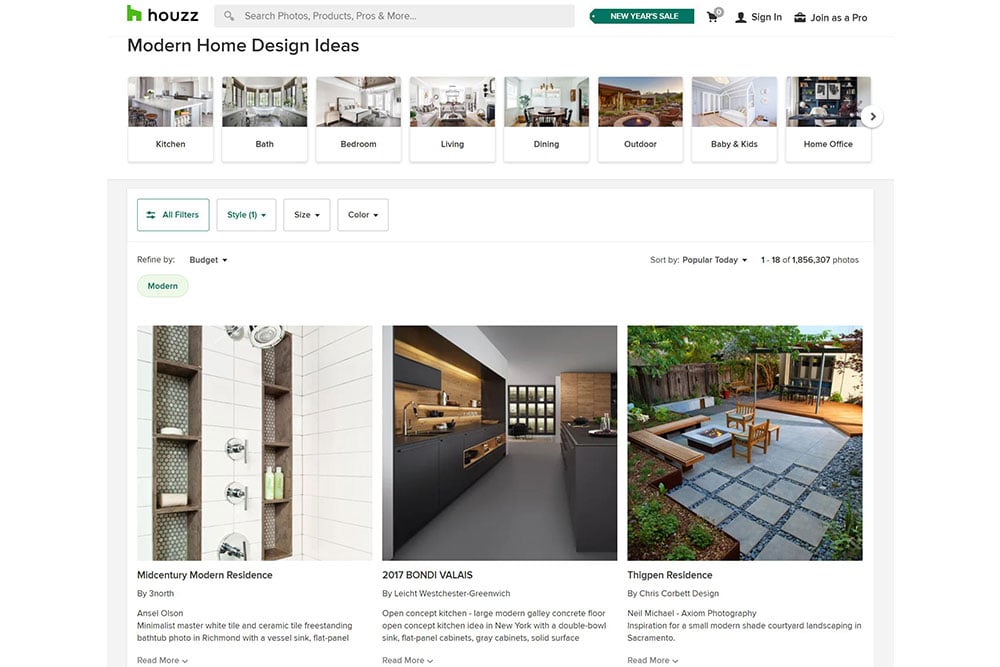
Task: Open the Bath category card
Action: pyautogui.click(x=265, y=119)
